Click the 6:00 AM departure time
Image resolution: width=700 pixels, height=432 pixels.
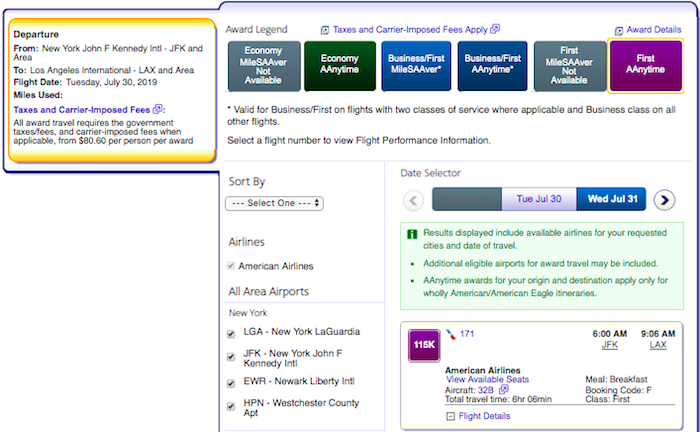pos(609,334)
